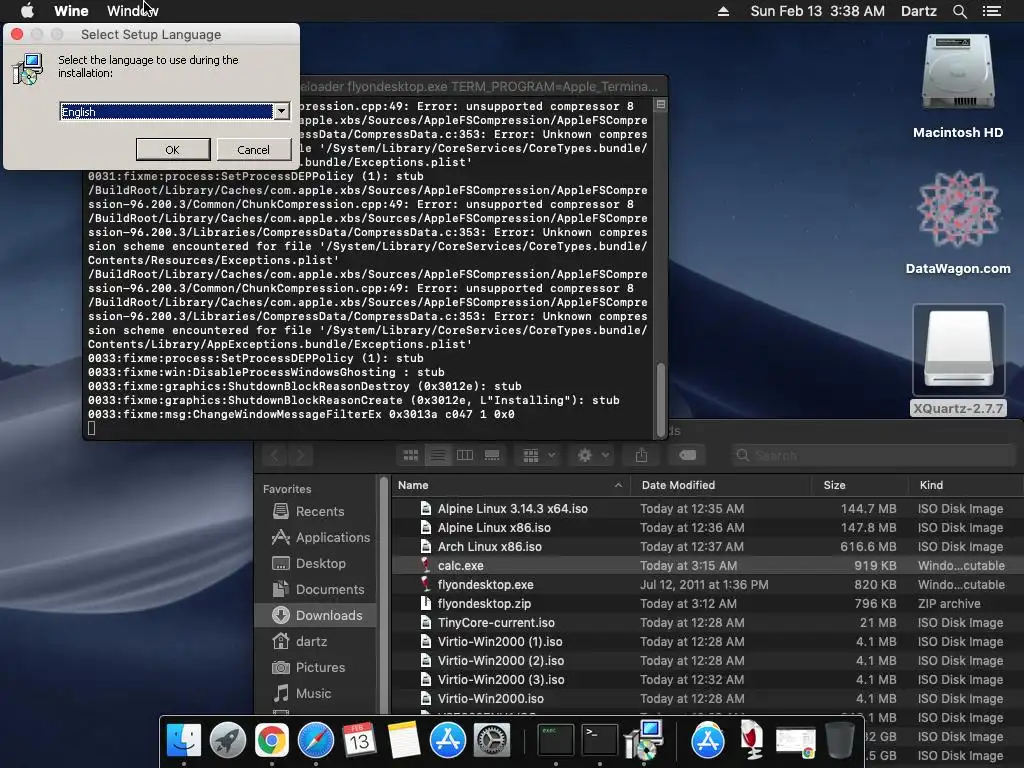Open Notification Center list icon
This screenshot has height=768, width=1024.
(x=992, y=11)
